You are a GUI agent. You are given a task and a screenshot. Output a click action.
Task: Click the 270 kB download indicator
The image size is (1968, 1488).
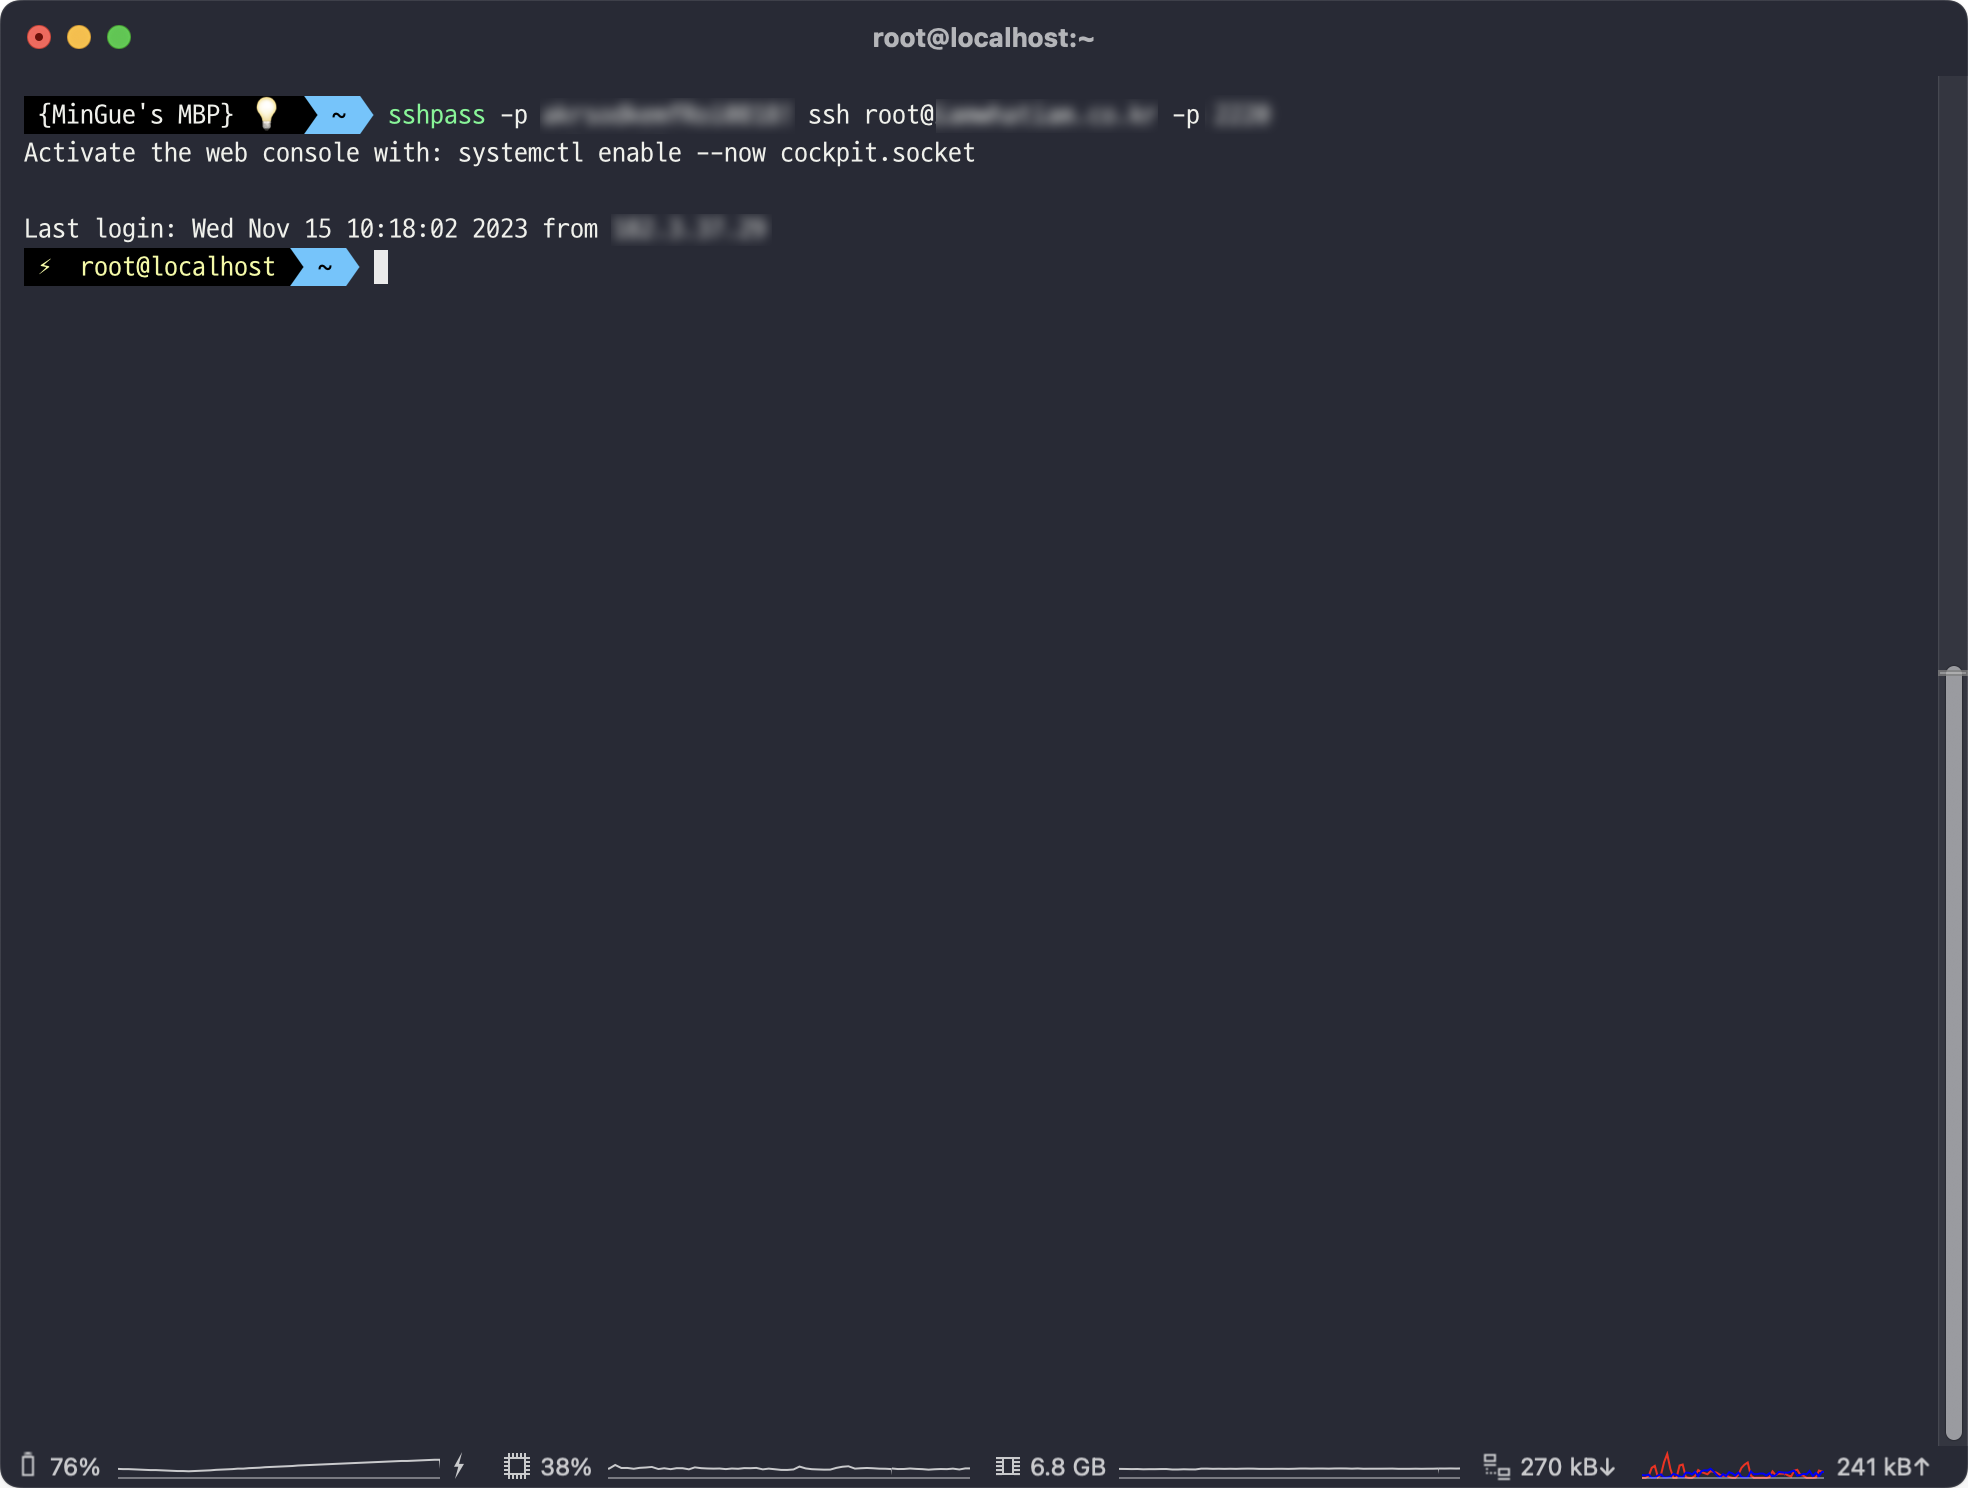[x=1567, y=1466]
